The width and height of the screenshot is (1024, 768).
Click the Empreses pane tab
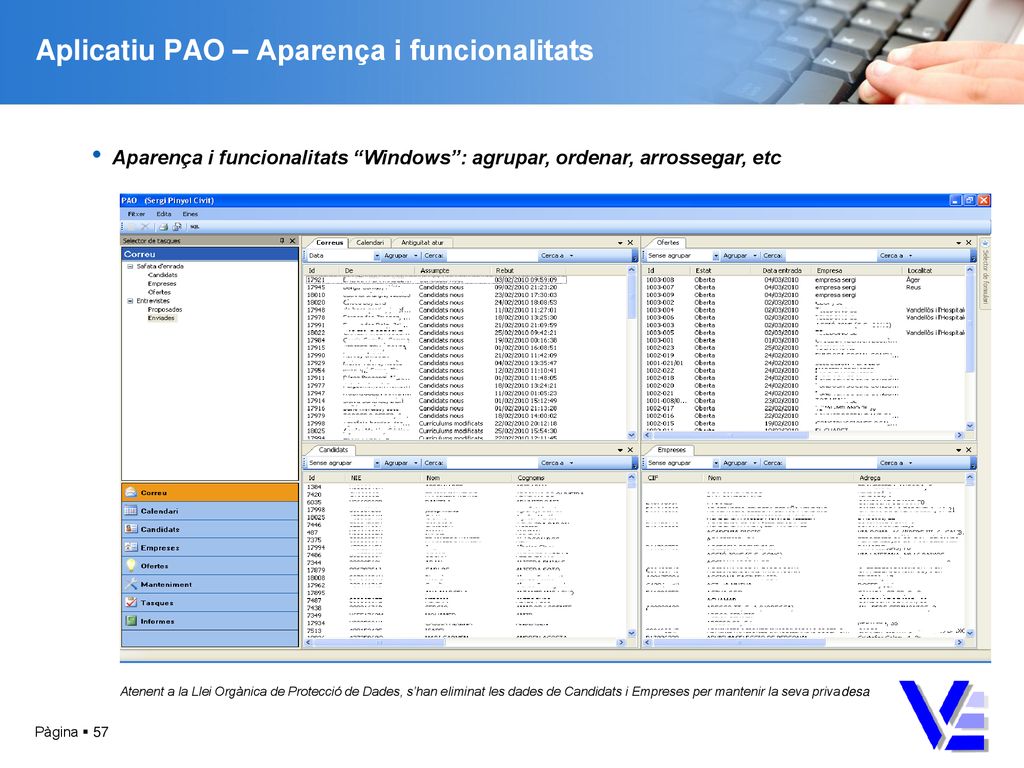point(671,450)
